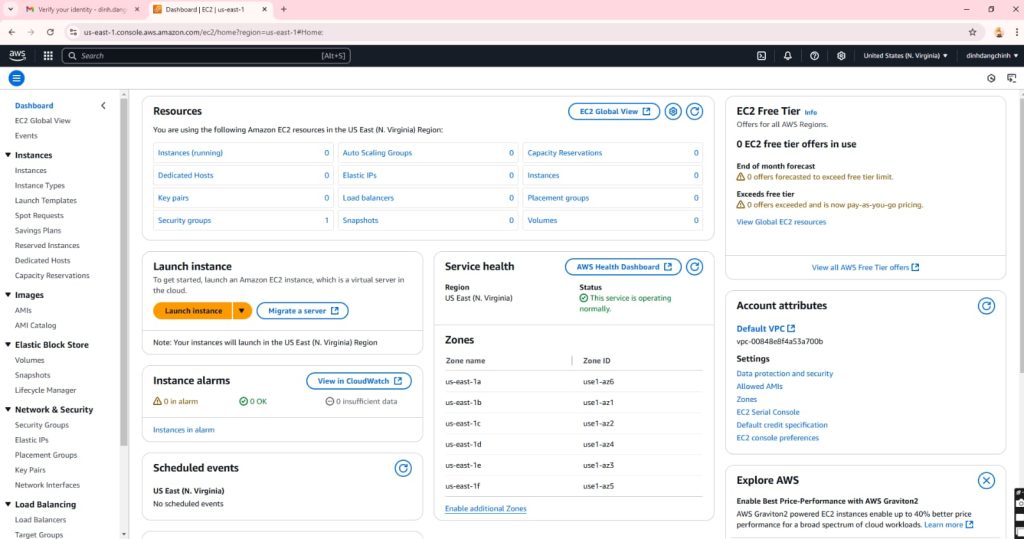Open the browser profile avatar
Image resolution: width=1024 pixels, height=539 pixels.
click(x=999, y=32)
